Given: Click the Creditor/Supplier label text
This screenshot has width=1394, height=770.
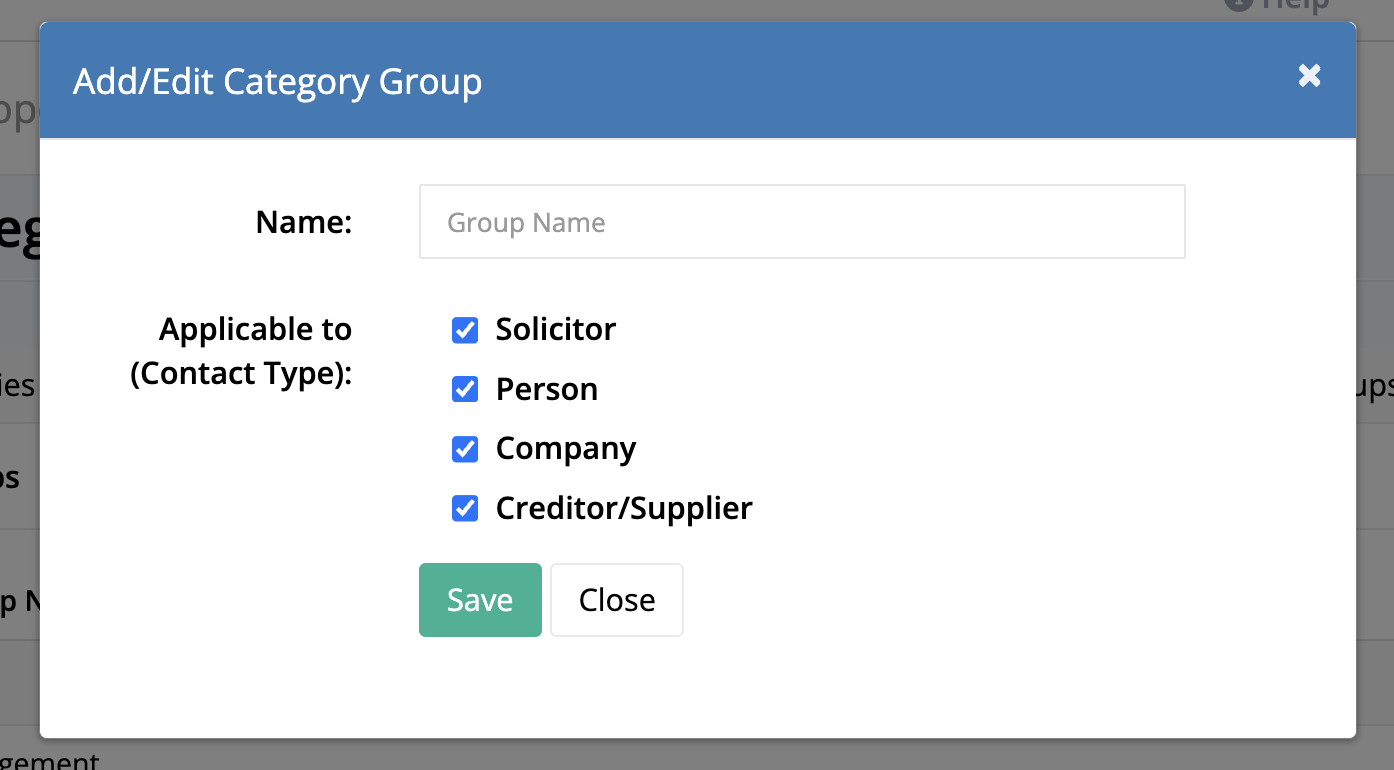Looking at the screenshot, I should coord(624,508).
